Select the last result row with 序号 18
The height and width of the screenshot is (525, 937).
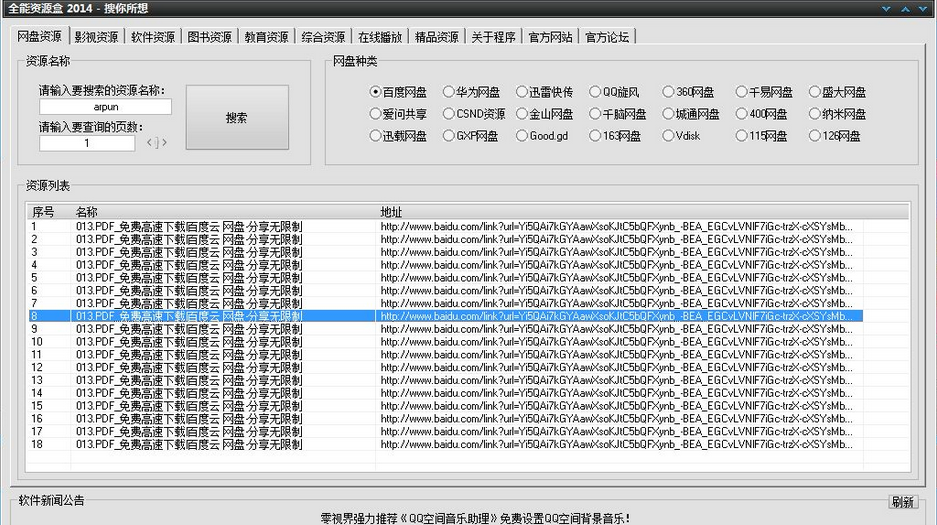(x=446, y=444)
